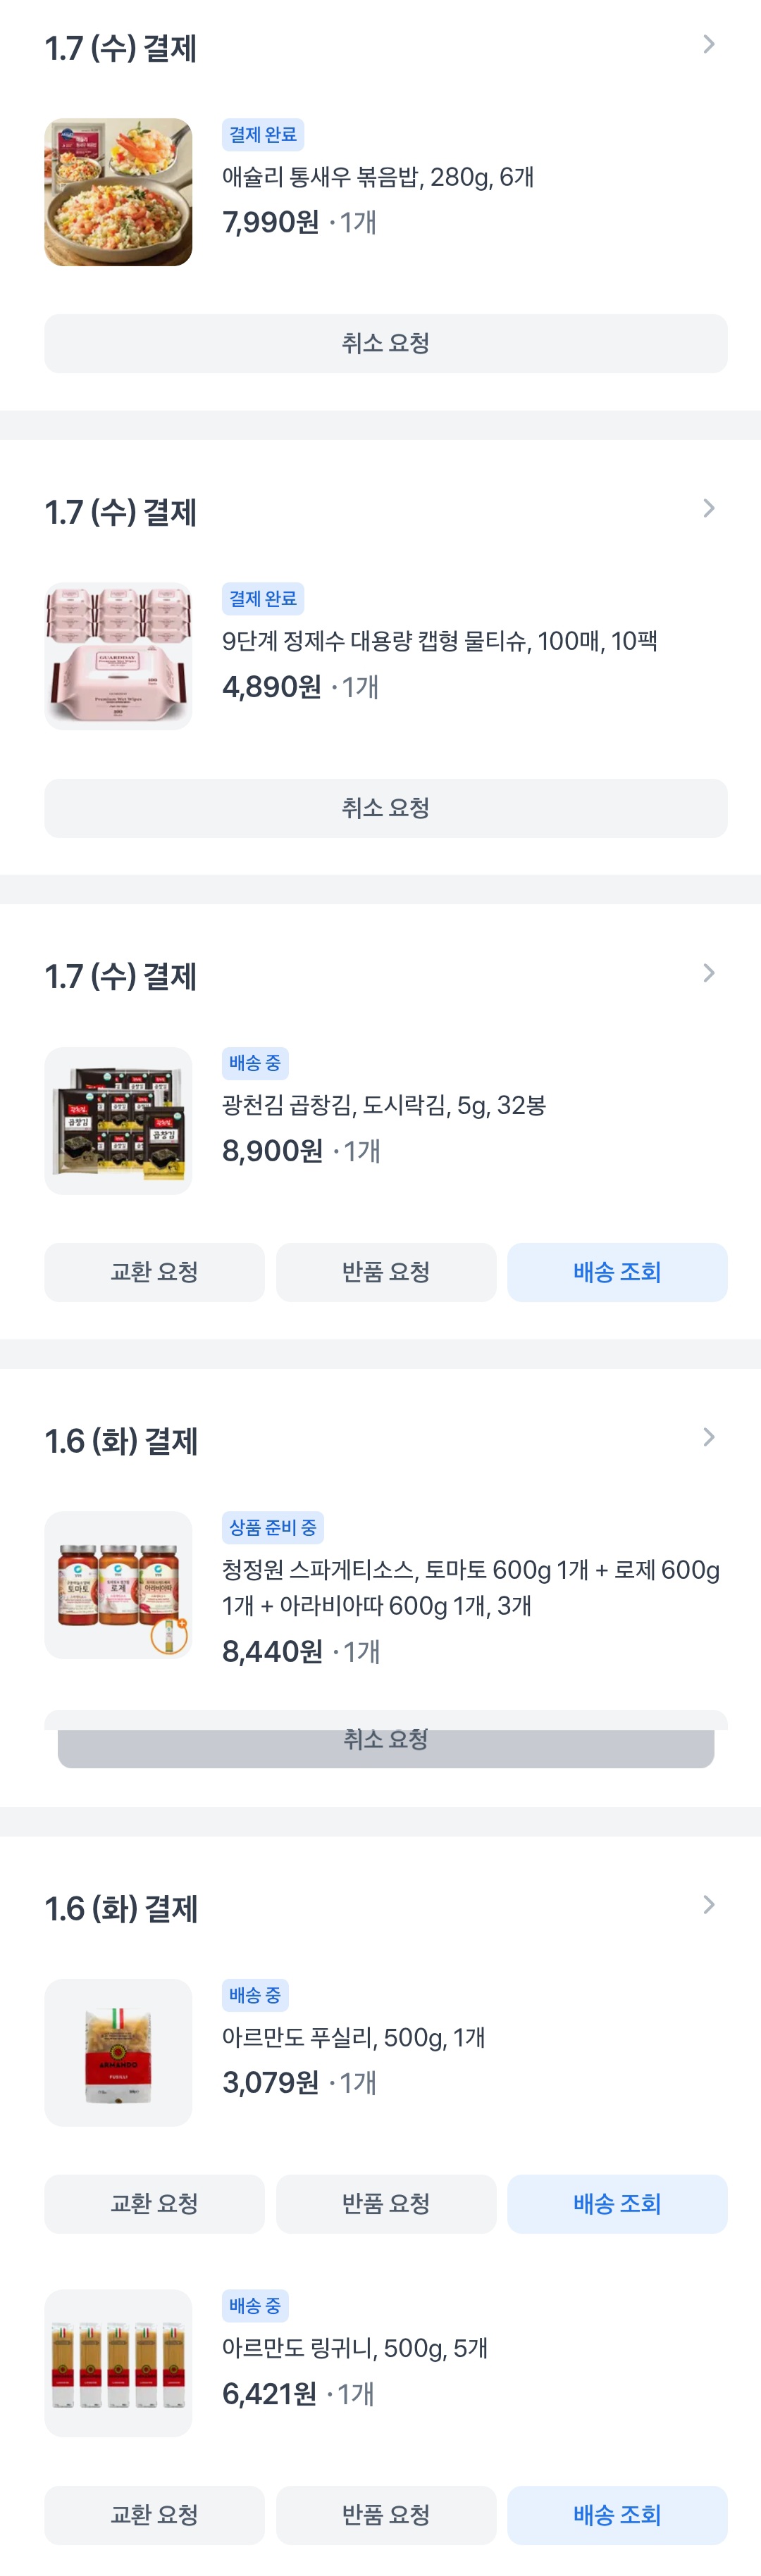Cancel the 청정원 spaghetti sauce order
The image size is (761, 2576).
coord(385,1742)
